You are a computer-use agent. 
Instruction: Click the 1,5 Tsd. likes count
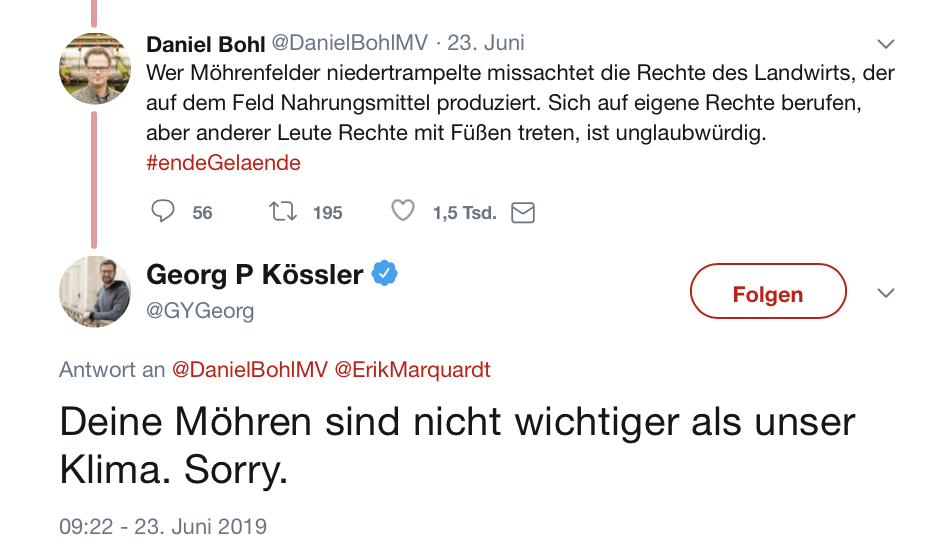(464, 213)
